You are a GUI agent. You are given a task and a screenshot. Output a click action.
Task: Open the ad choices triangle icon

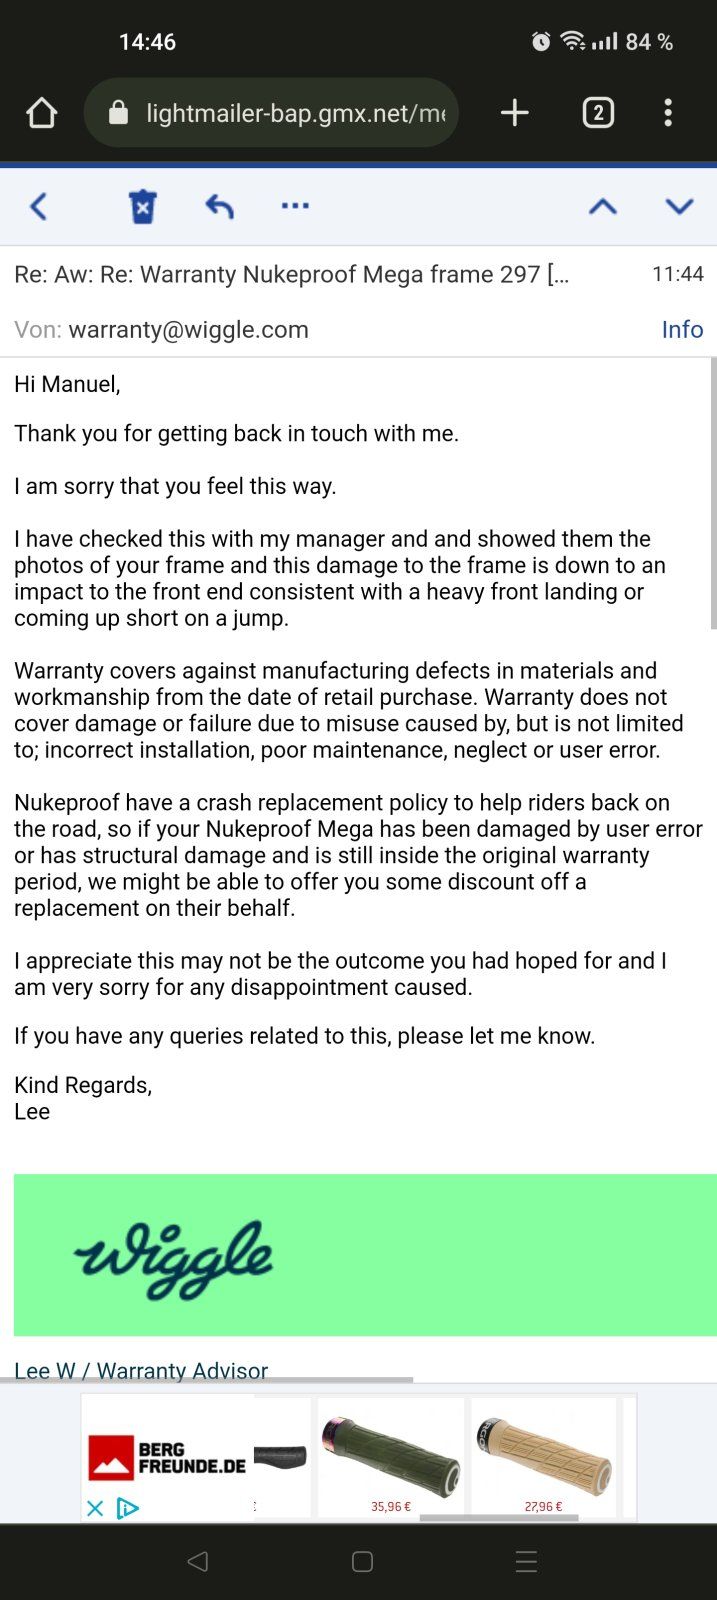[x=127, y=1508]
